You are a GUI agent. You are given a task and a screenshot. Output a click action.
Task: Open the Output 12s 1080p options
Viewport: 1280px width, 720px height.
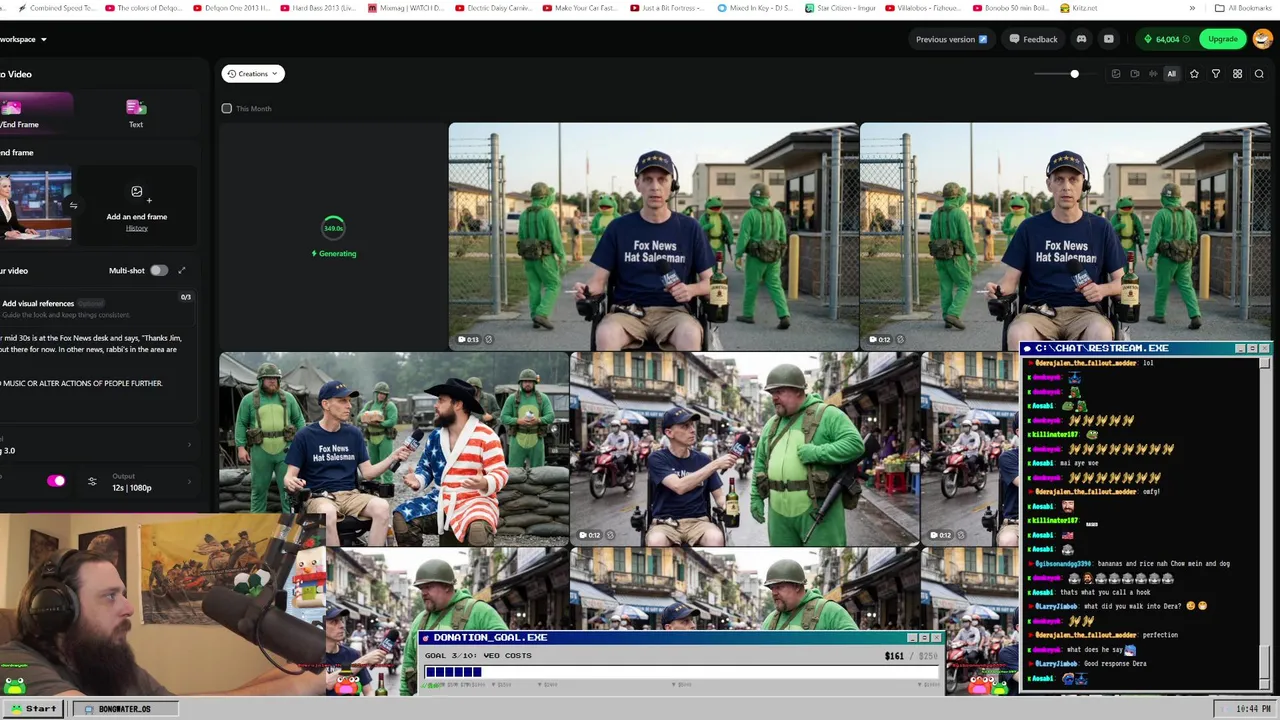click(x=150, y=482)
